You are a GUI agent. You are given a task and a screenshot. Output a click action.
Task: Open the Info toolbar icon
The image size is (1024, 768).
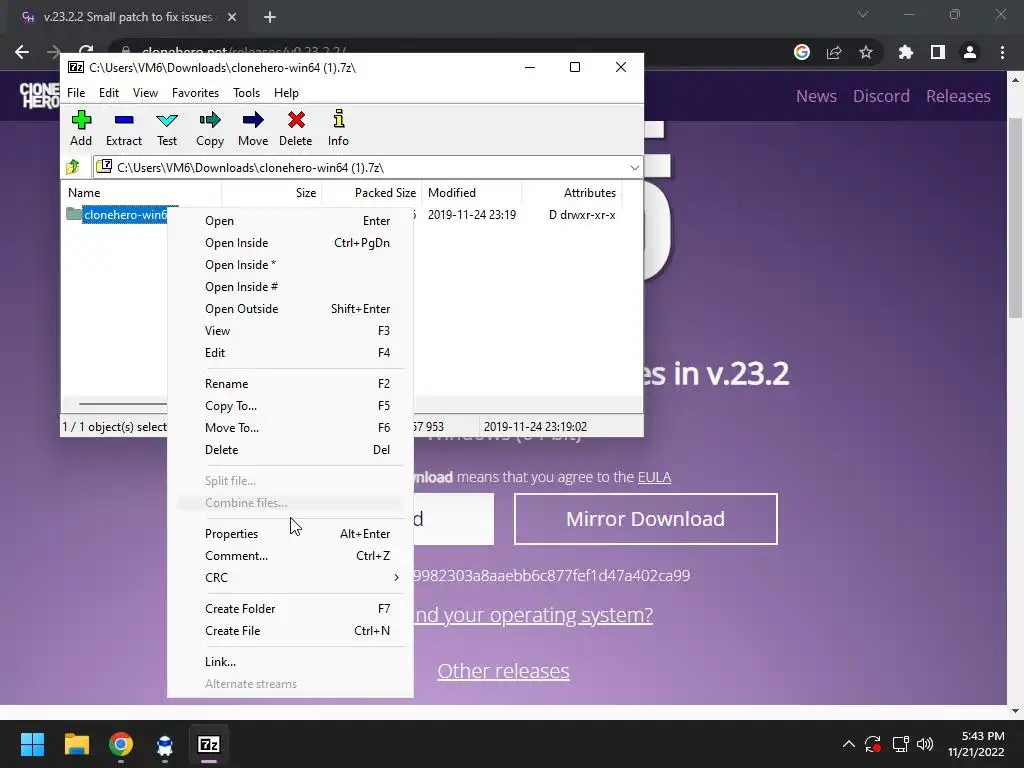[338, 128]
